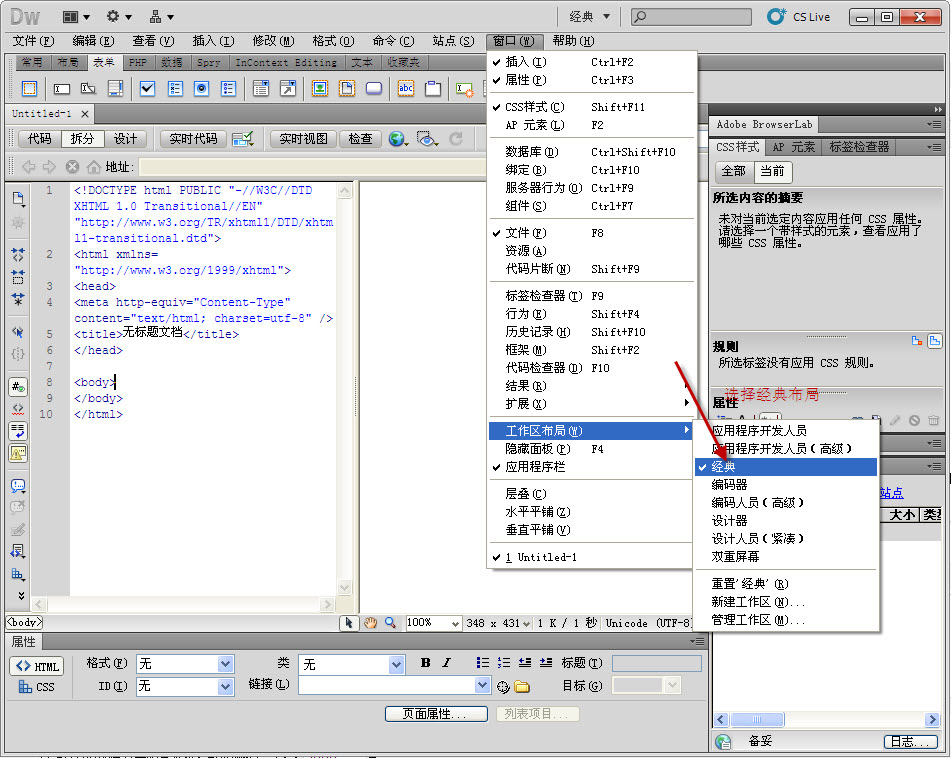Toggle line numbers in the code toolbar
This screenshot has height=758, width=951.
[18, 386]
